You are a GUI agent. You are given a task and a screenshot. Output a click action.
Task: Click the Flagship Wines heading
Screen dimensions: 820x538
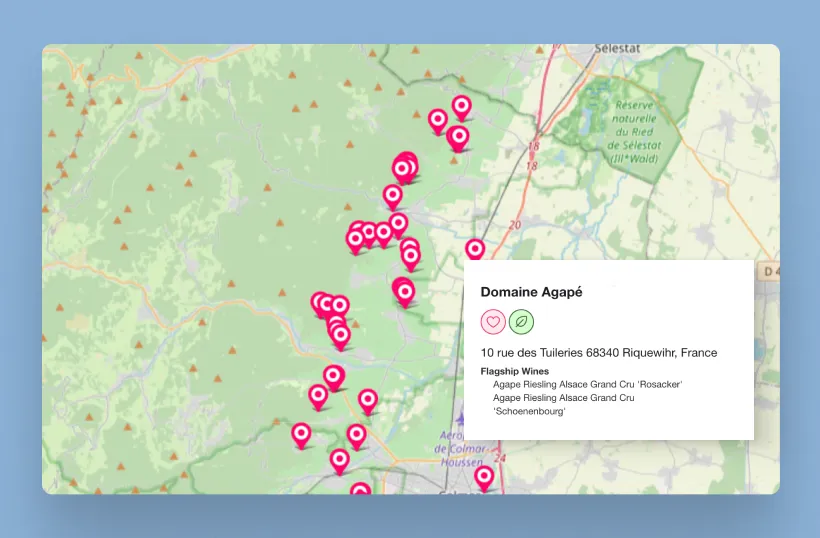pyautogui.click(x=514, y=371)
